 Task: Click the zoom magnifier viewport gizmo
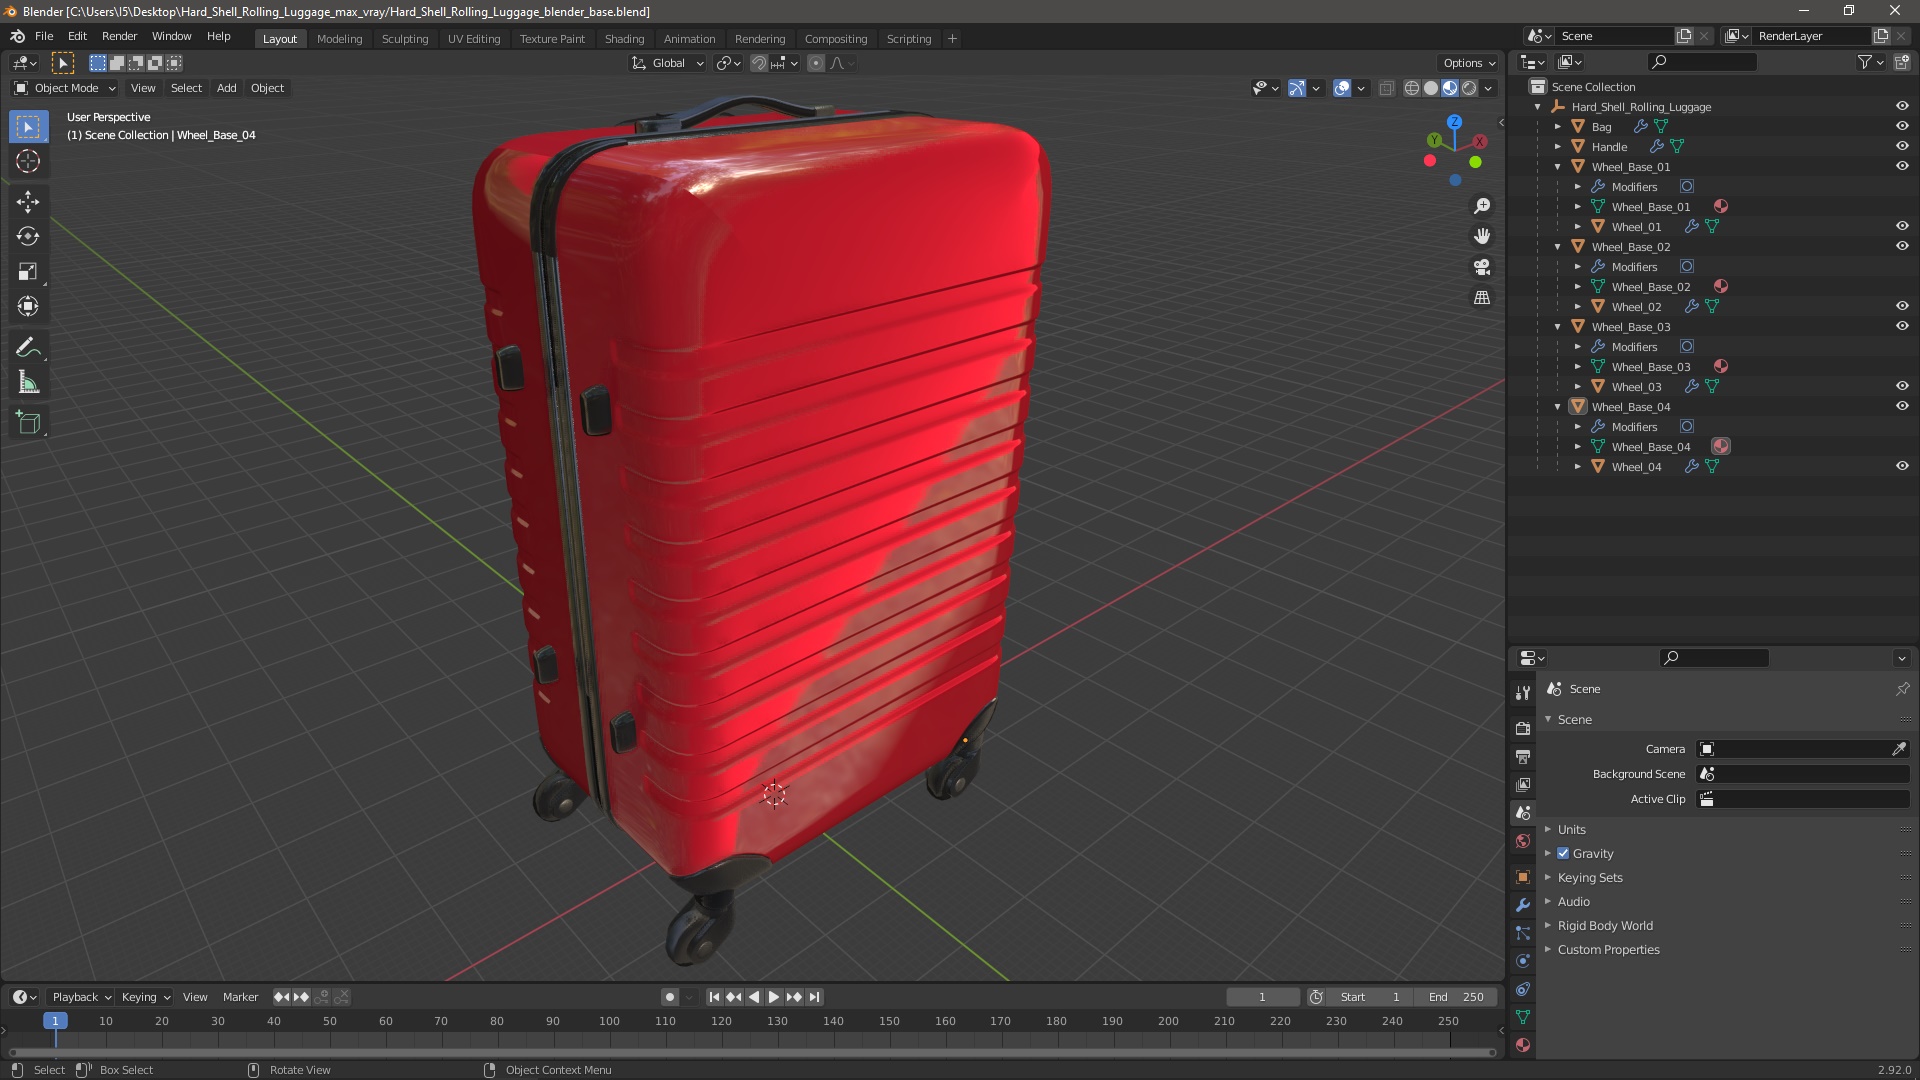1482,206
